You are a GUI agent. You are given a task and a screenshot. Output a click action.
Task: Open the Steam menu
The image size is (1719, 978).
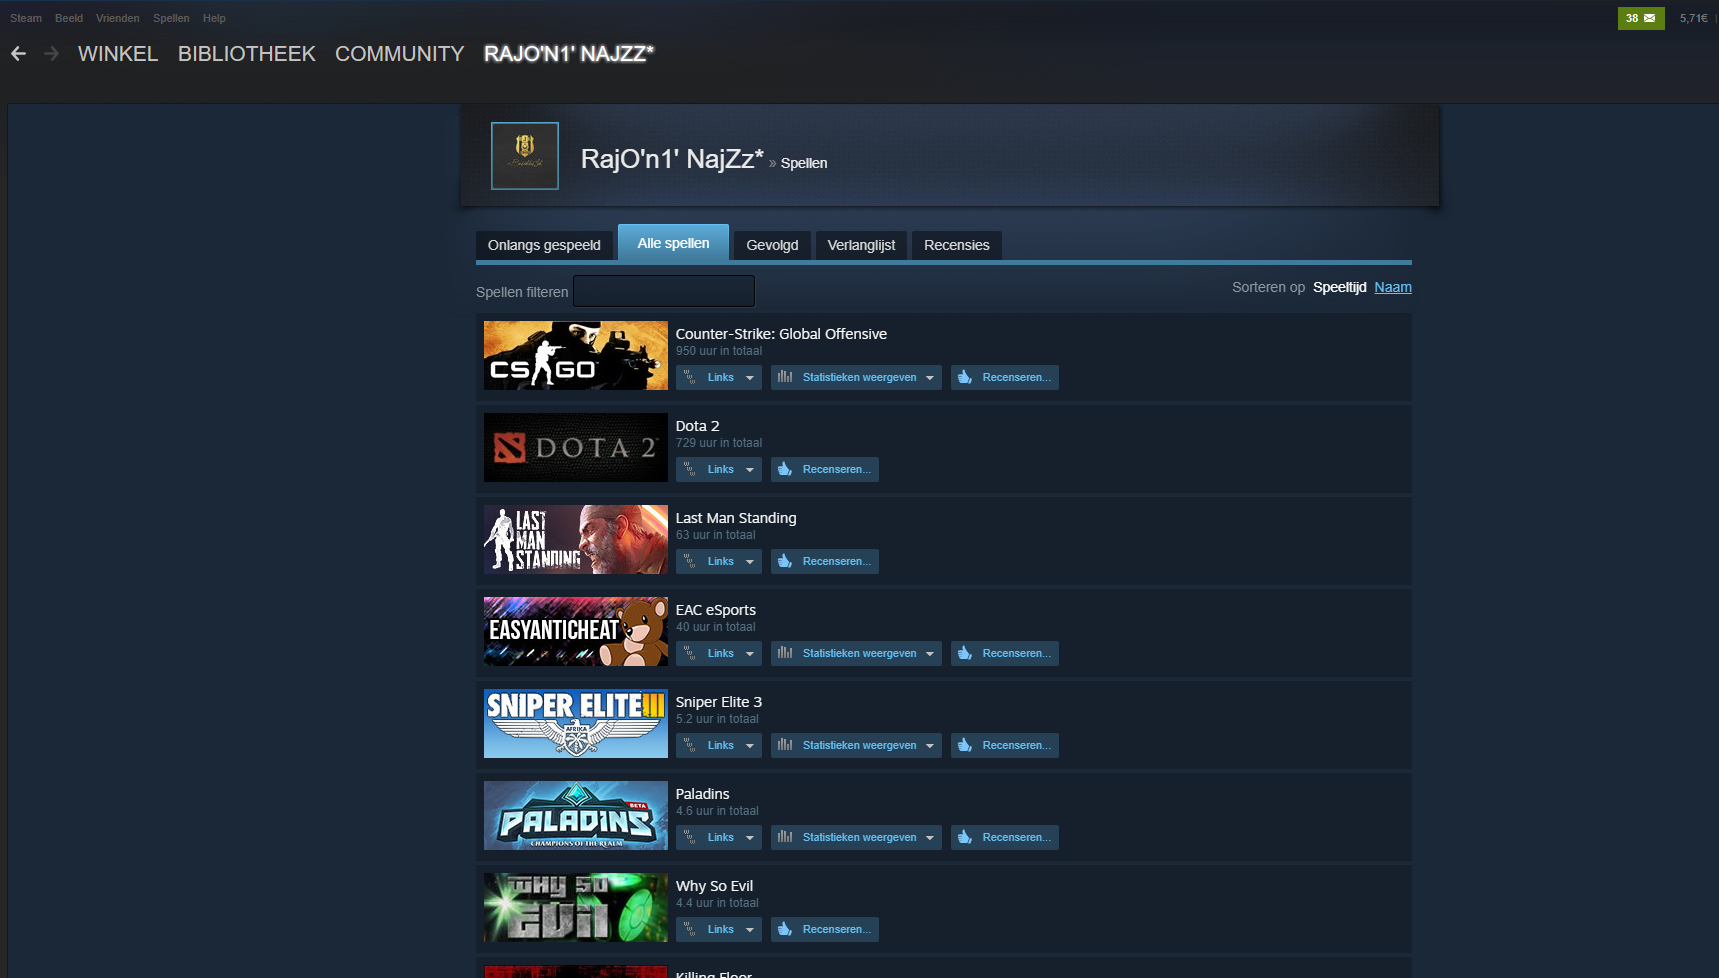26,18
